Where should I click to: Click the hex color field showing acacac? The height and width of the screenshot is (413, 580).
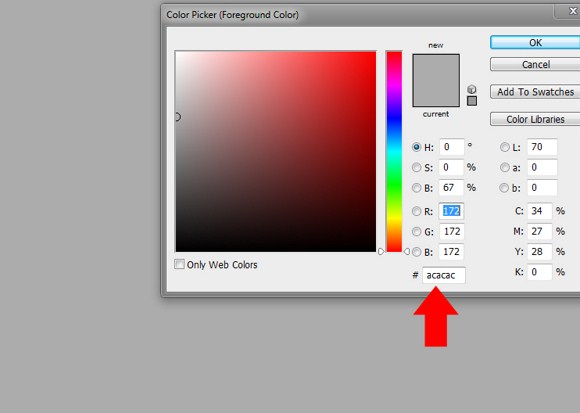[x=444, y=275]
